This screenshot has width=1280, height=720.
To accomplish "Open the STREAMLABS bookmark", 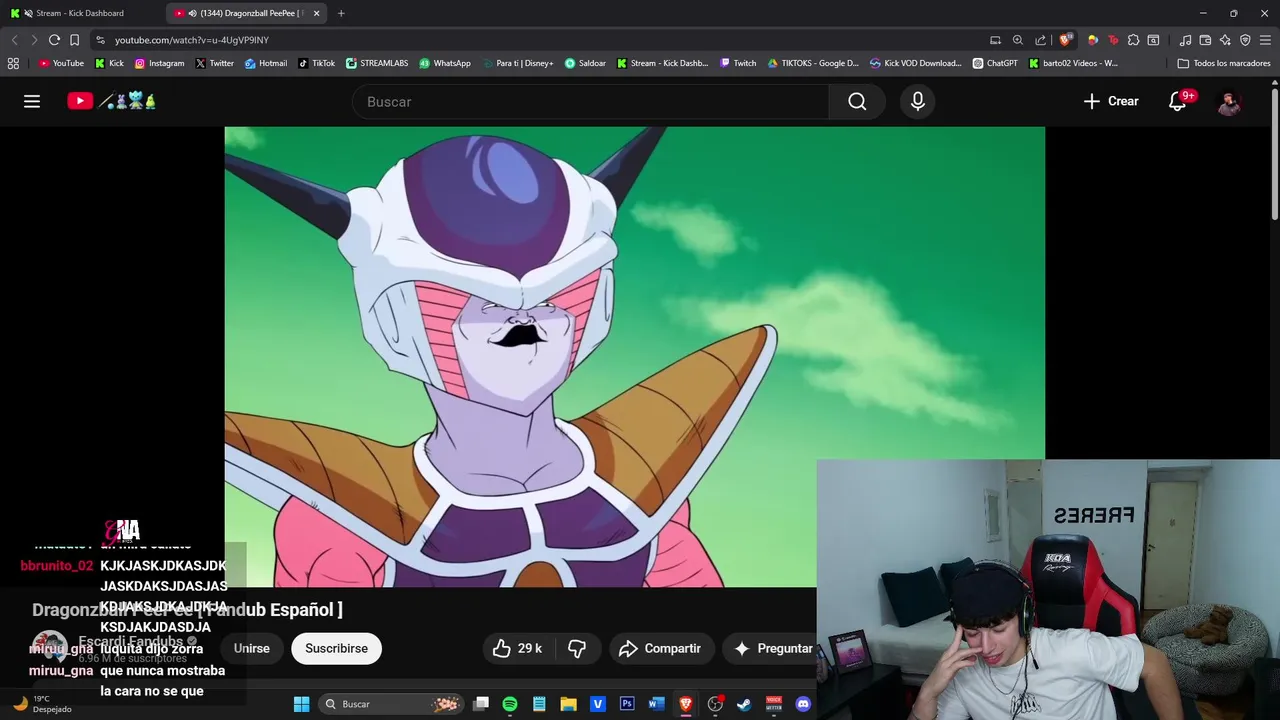I will click(x=377, y=63).
